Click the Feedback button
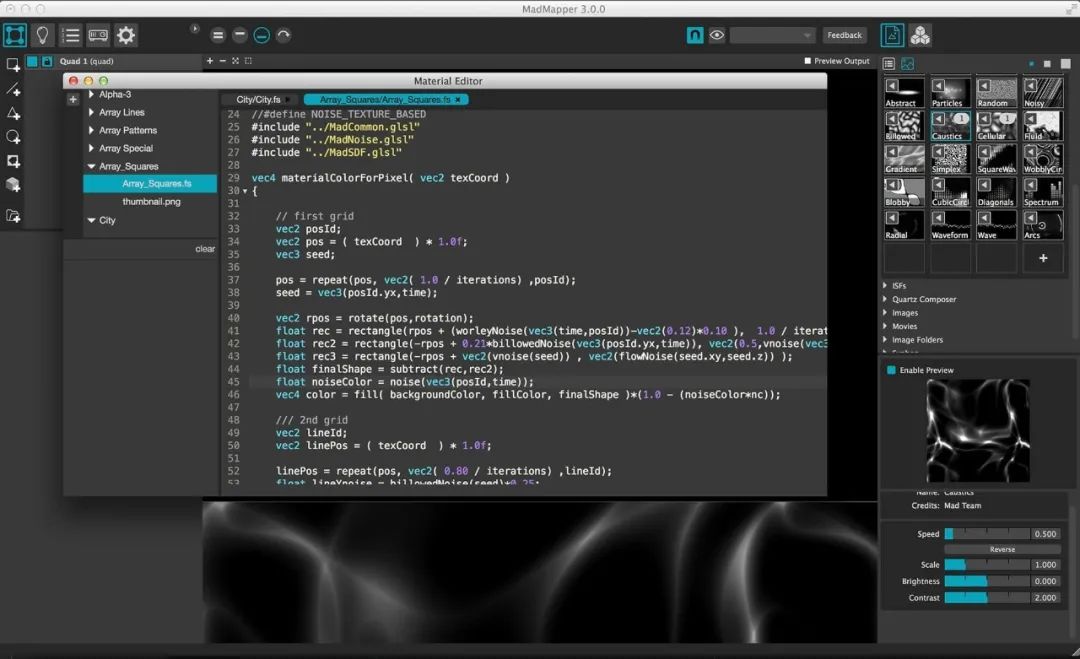This screenshot has height=659, width=1080. (x=844, y=35)
